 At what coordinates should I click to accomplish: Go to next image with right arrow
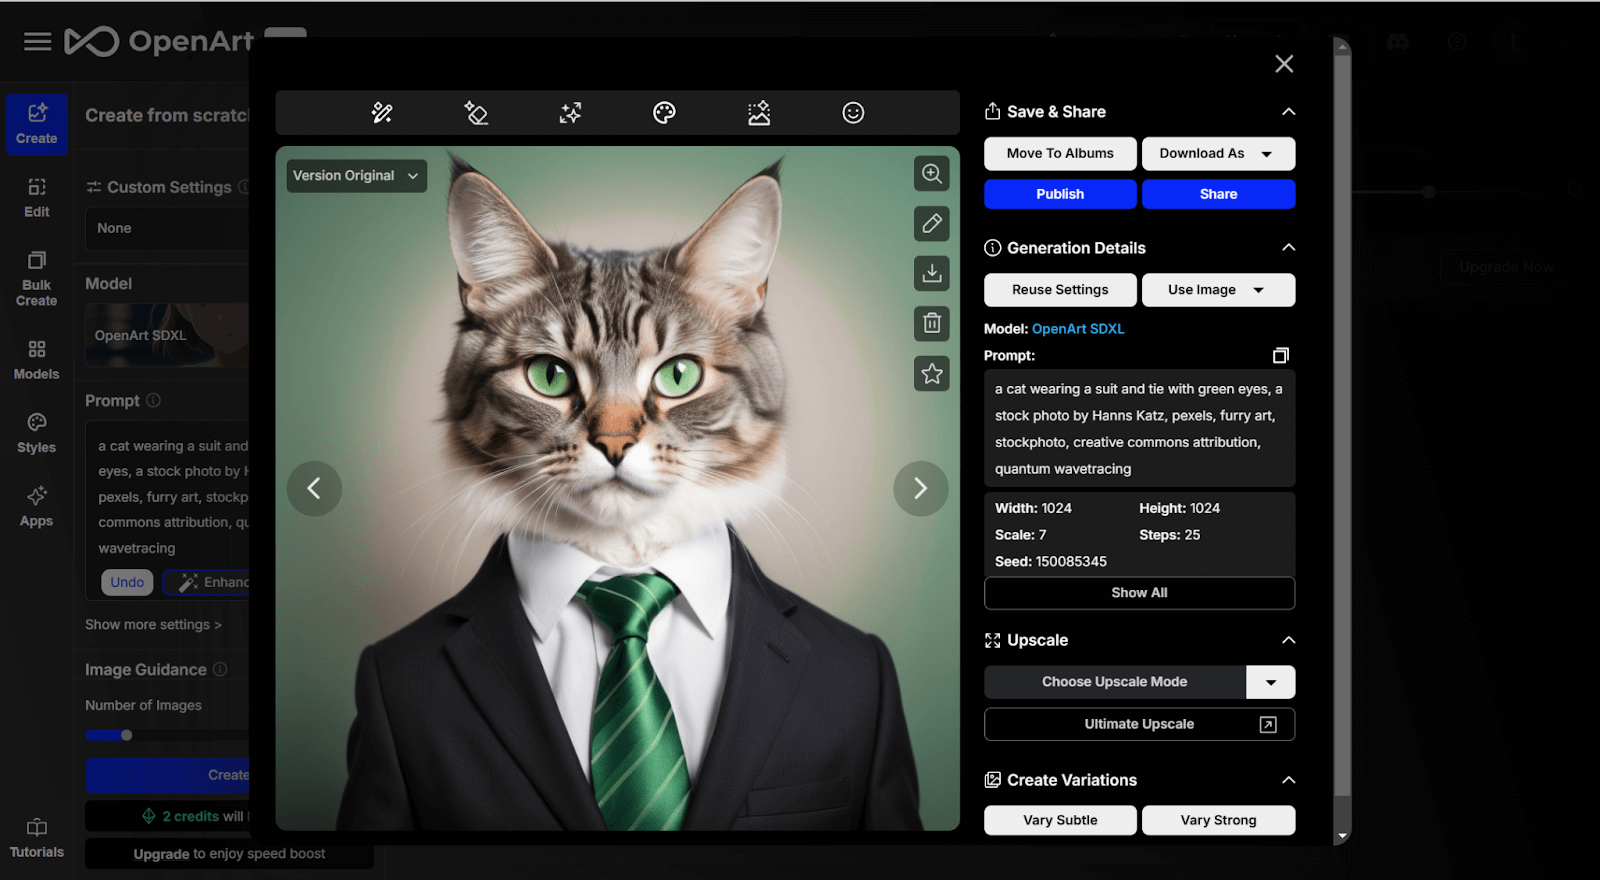(x=920, y=488)
